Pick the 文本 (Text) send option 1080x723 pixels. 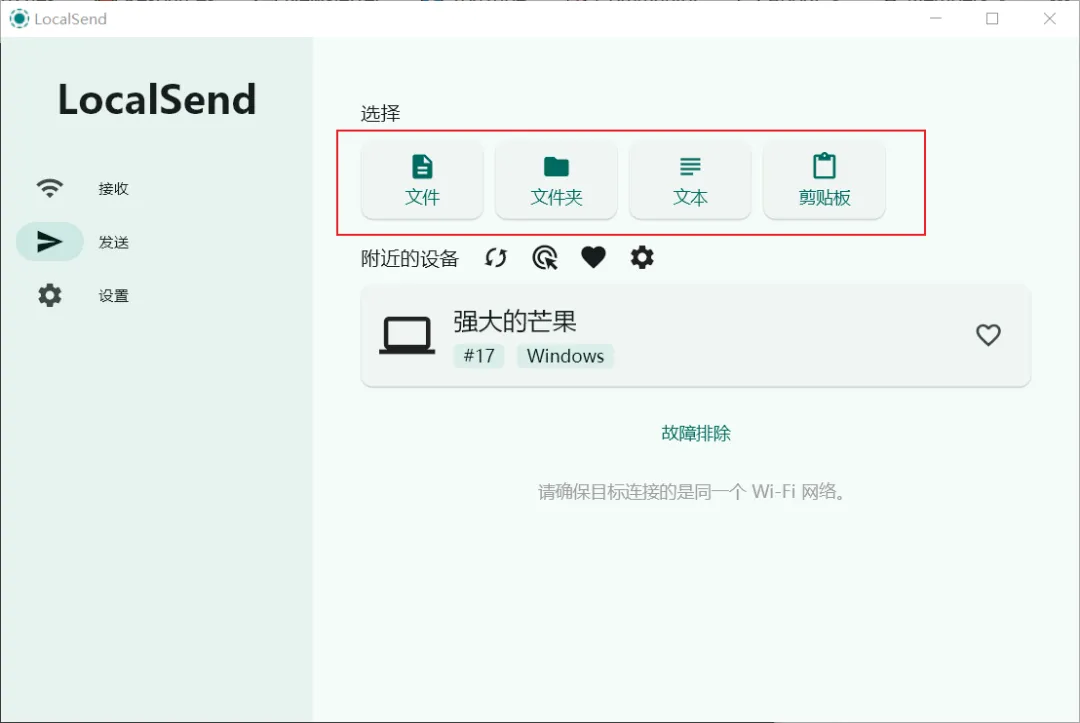click(689, 180)
